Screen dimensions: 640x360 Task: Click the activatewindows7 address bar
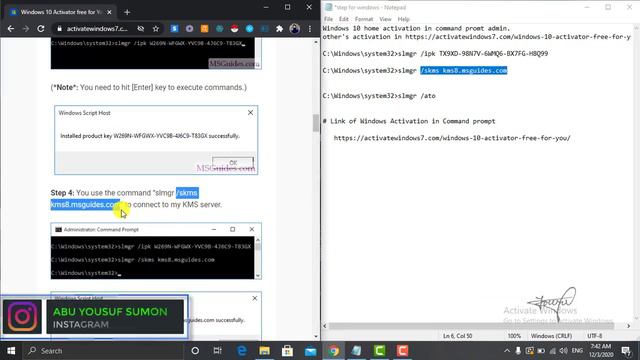97,29
